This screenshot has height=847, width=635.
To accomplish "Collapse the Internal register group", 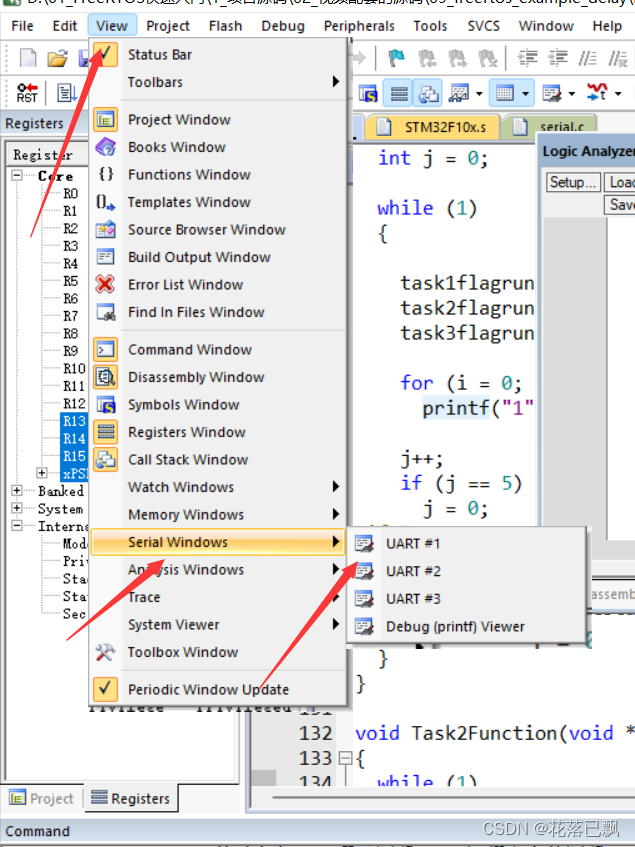I will click(x=17, y=526).
